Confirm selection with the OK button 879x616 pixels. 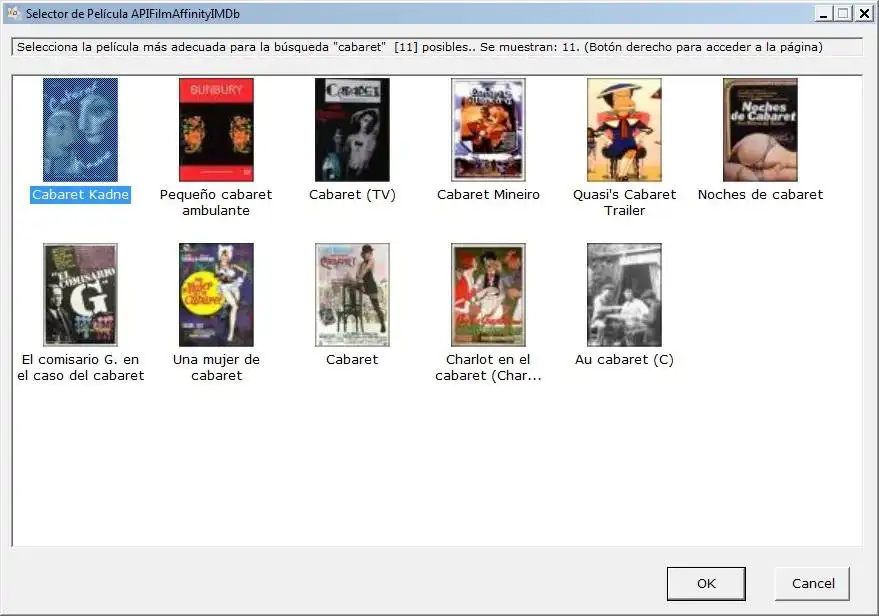click(x=706, y=583)
